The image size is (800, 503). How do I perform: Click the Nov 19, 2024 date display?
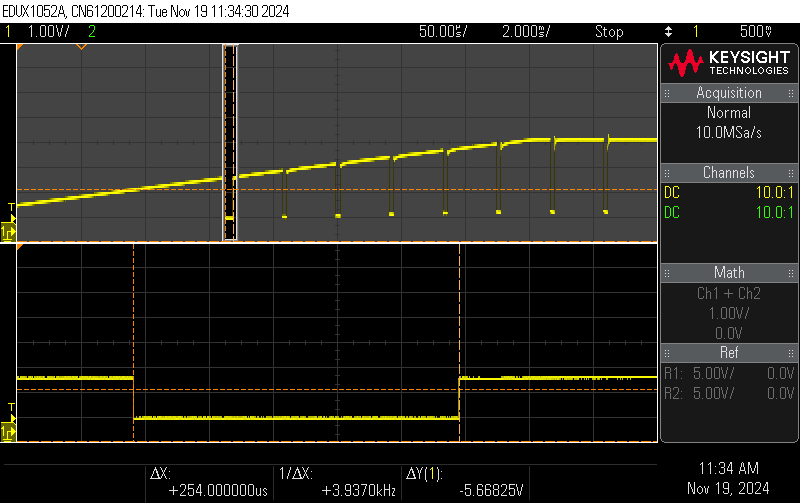[x=729, y=489]
